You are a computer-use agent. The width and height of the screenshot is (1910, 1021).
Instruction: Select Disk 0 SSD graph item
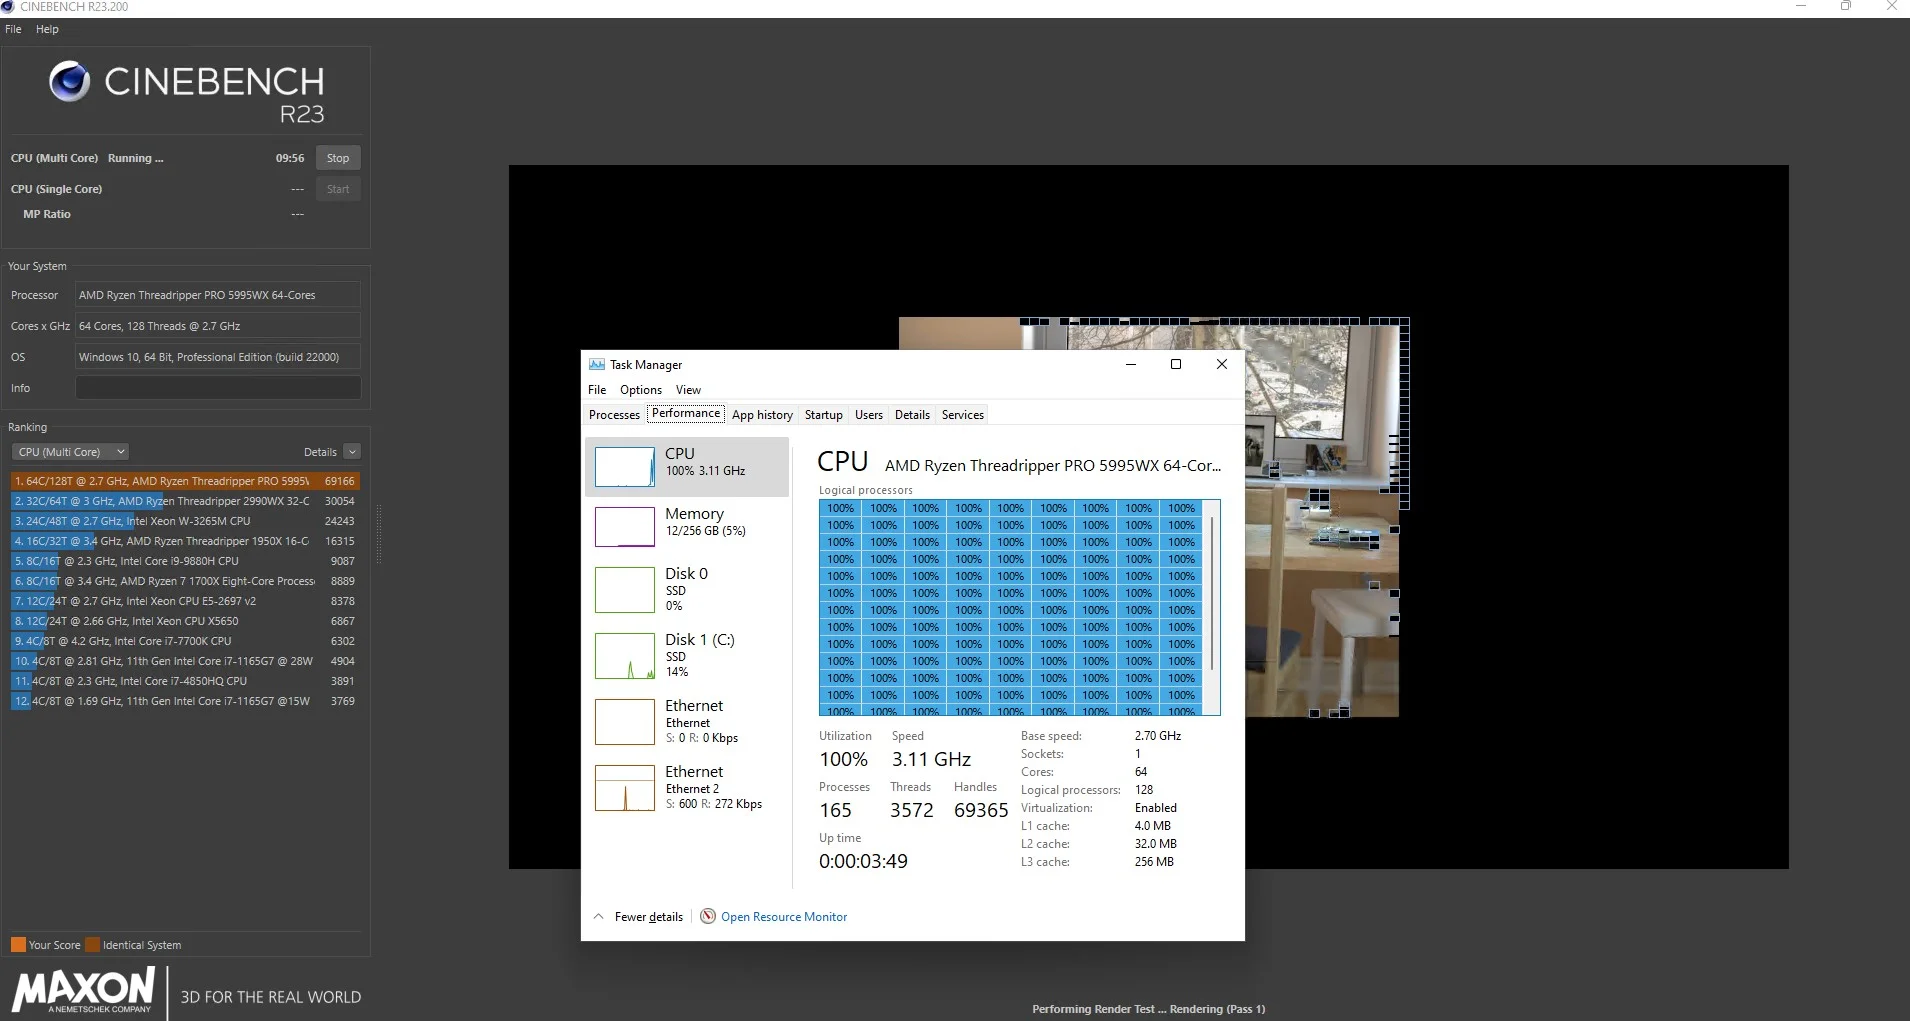coord(625,590)
